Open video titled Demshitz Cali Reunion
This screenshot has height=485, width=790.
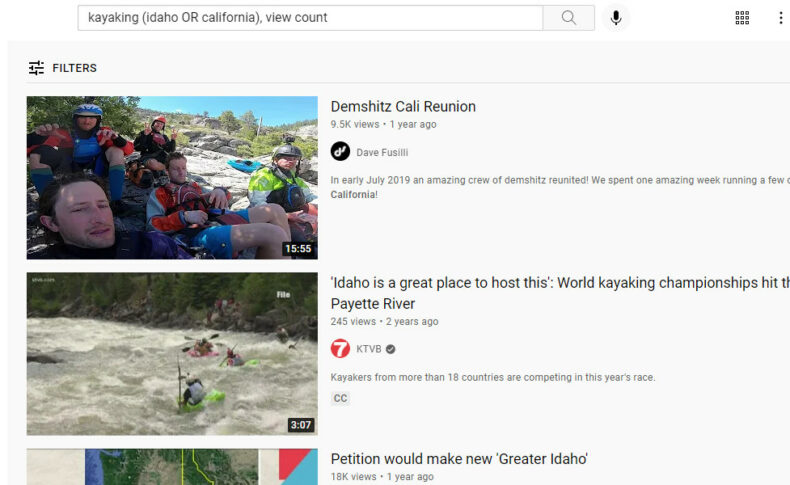[403, 107]
